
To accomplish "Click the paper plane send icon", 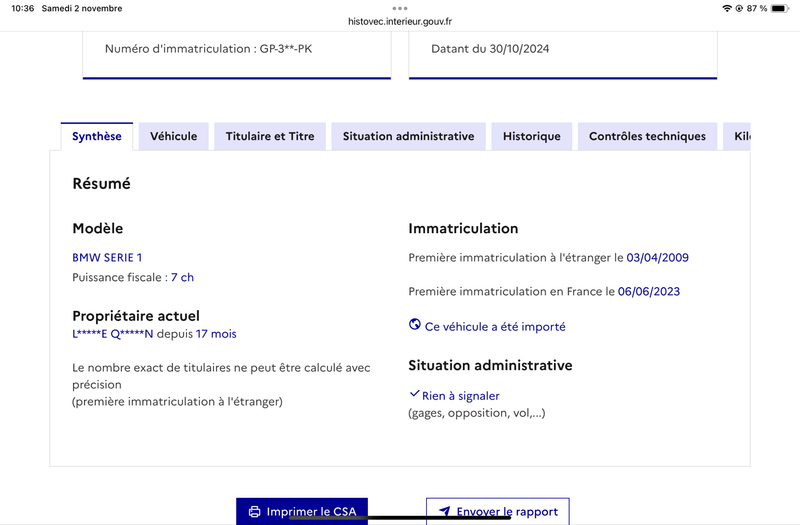I will 445,511.
